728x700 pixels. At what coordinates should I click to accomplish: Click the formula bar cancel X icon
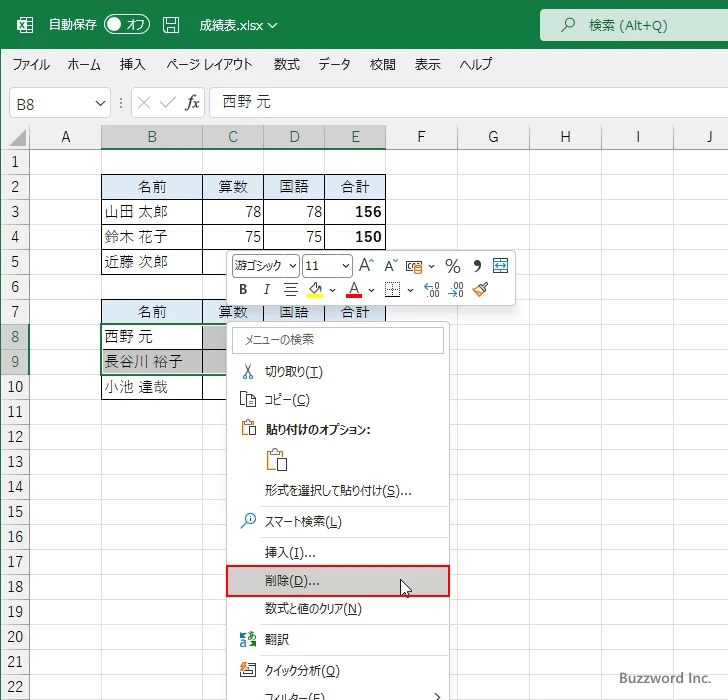coord(144,103)
